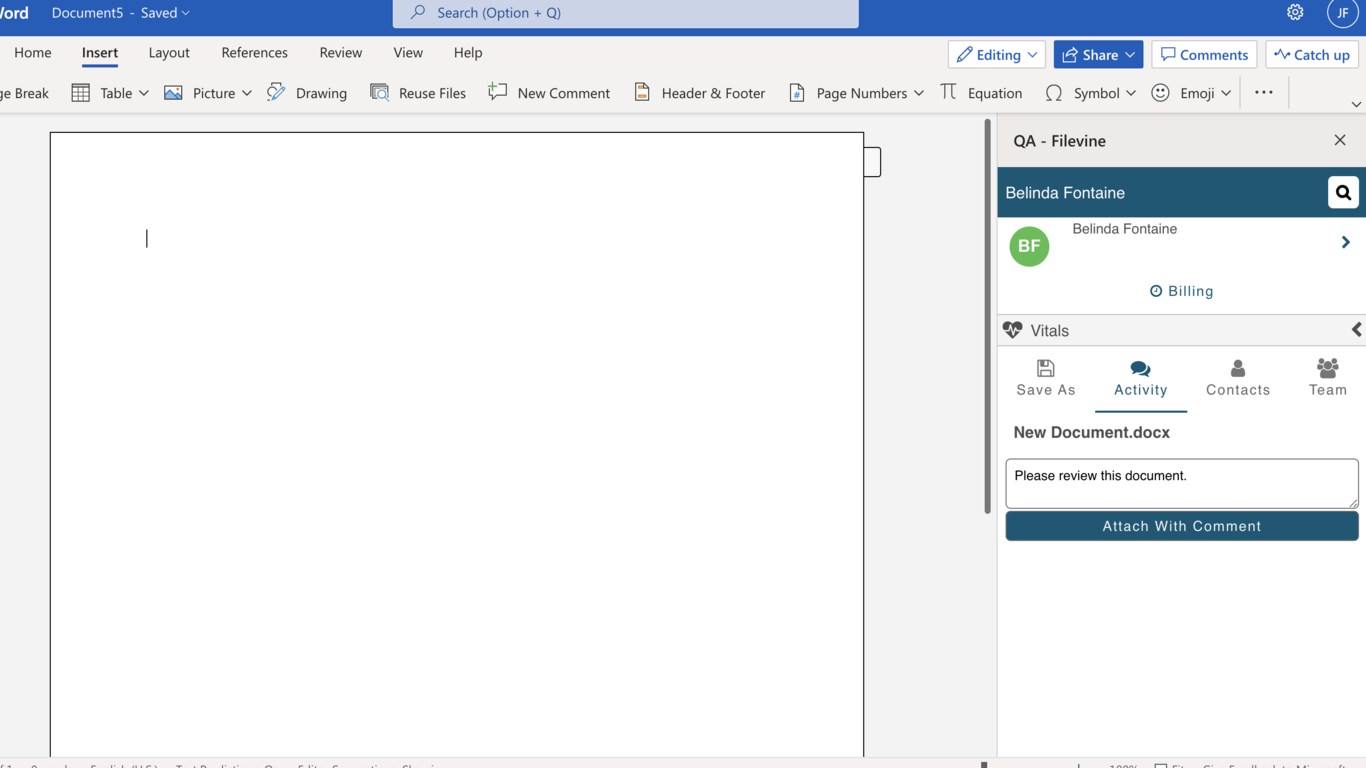This screenshot has height=768, width=1366.
Task: Expand the Table dropdown arrow
Action: 144,93
